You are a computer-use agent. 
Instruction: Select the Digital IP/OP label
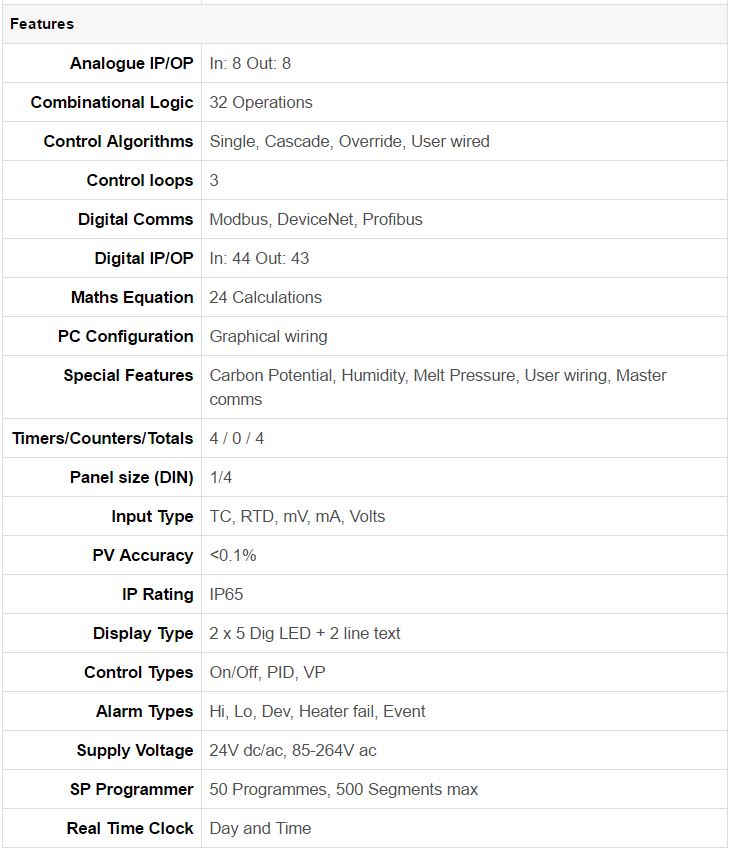(x=144, y=258)
